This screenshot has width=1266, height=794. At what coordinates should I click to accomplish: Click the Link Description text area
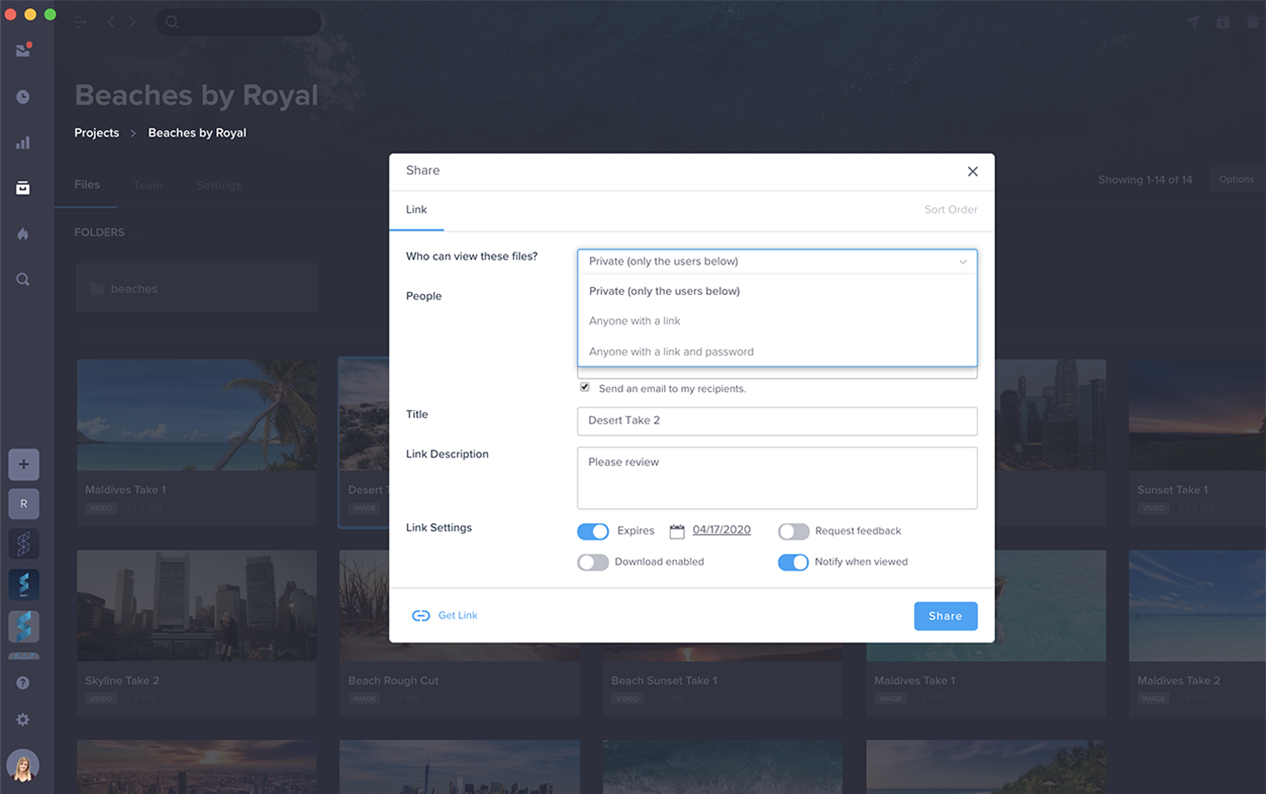coord(777,478)
